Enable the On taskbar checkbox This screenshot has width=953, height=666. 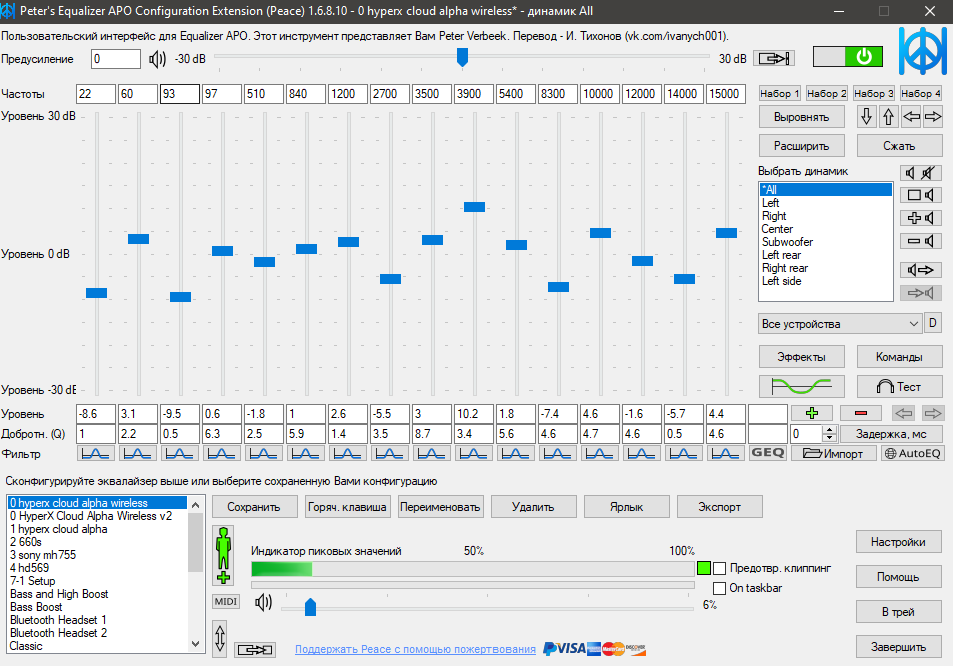[720, 588]
